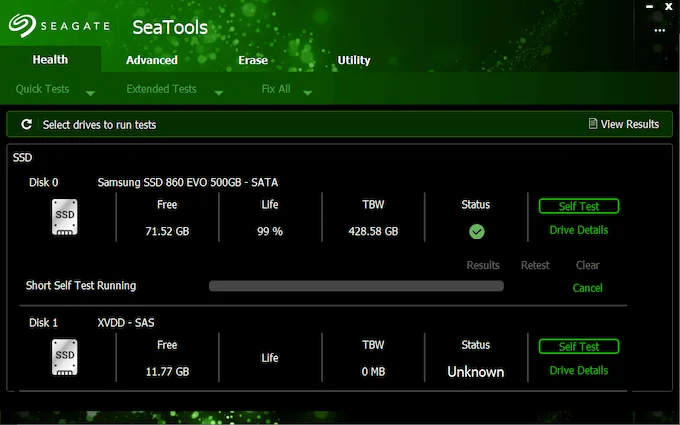Select the Disk 1 label
This screenshot has height=425, width=680.
43,323
